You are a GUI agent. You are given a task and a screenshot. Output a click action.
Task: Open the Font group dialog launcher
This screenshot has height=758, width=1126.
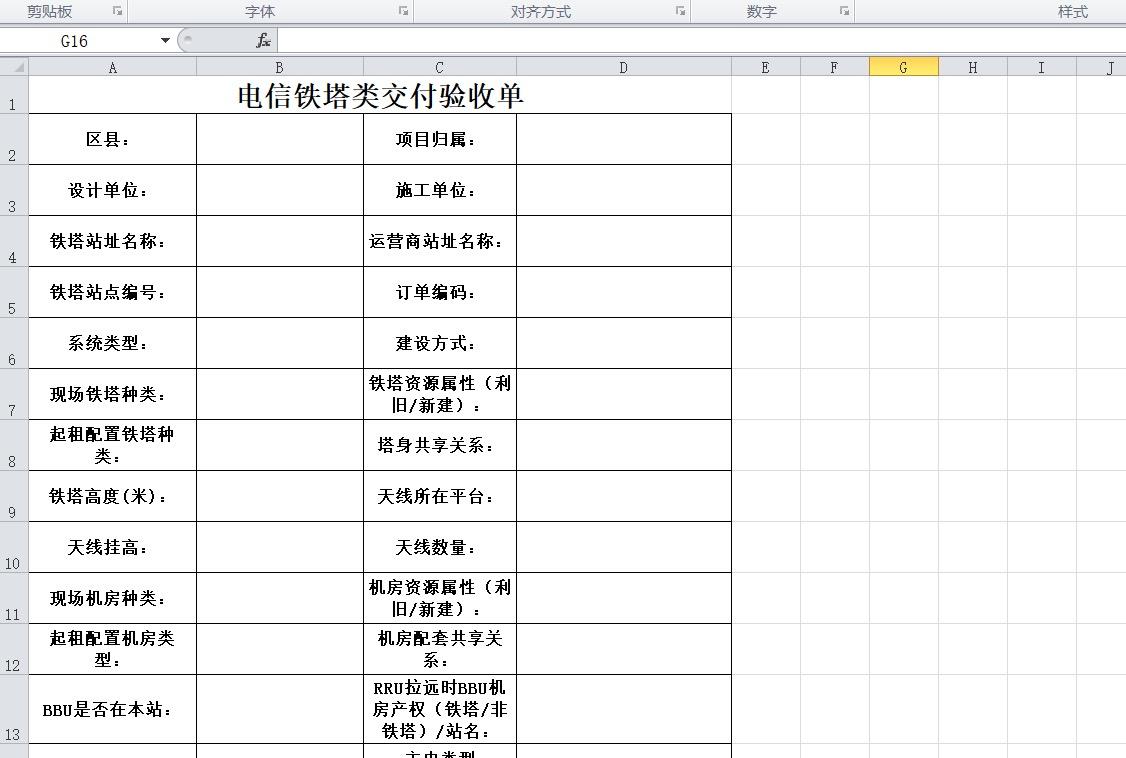(x=404, y=11)
